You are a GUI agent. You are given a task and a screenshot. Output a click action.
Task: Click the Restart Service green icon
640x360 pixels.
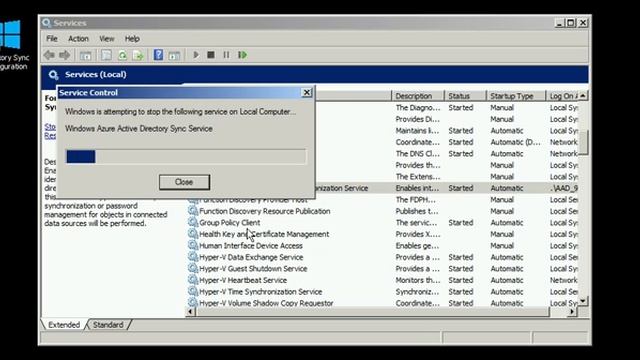(242, 55)
